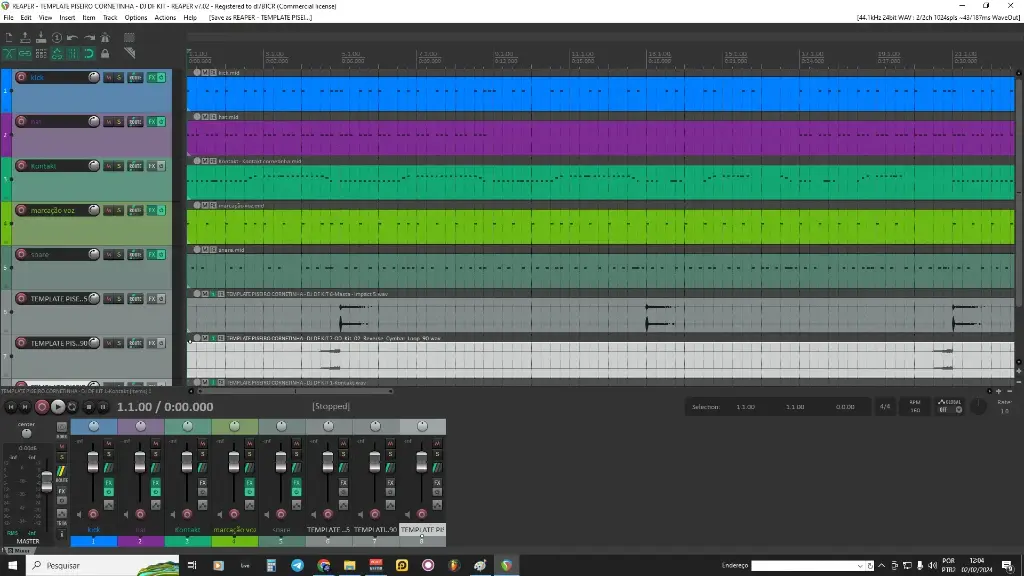Viewport: 1024px width, 576px height.
Task: Click the BPM tempo field
Action: click(x=915, y=406)
